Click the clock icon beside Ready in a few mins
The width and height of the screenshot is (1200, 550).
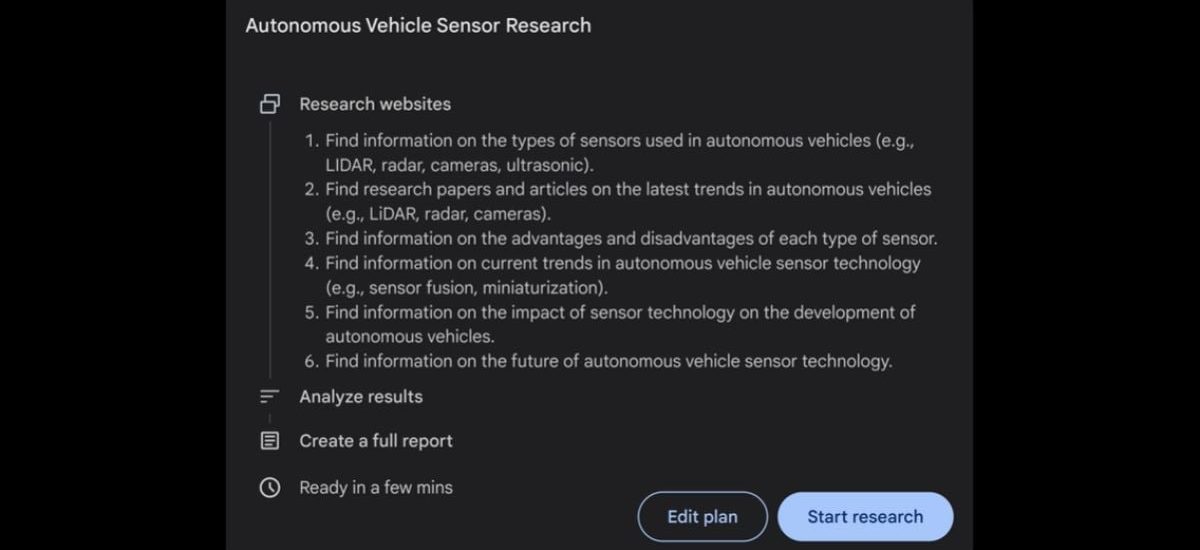coord(269,488)
